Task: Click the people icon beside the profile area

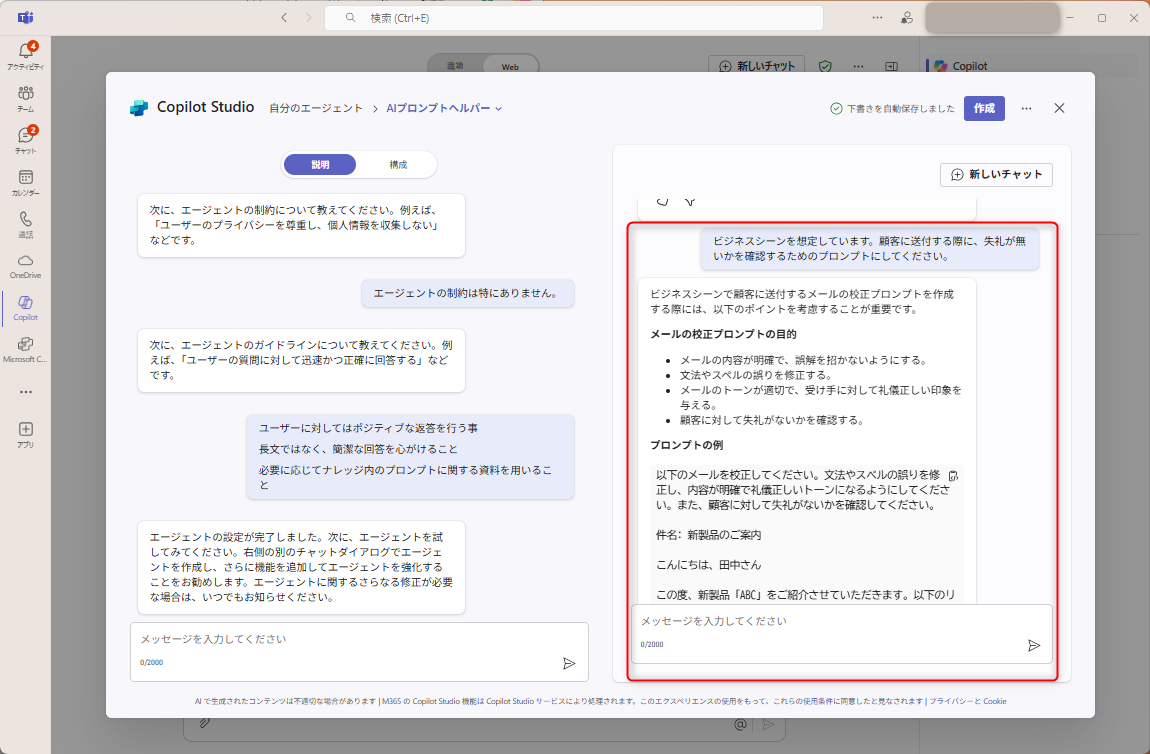Action: (x=907, y=18)
